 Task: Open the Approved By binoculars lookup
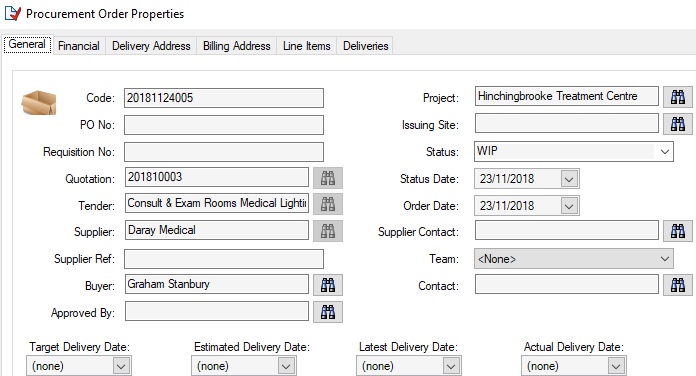click(328, 312)
